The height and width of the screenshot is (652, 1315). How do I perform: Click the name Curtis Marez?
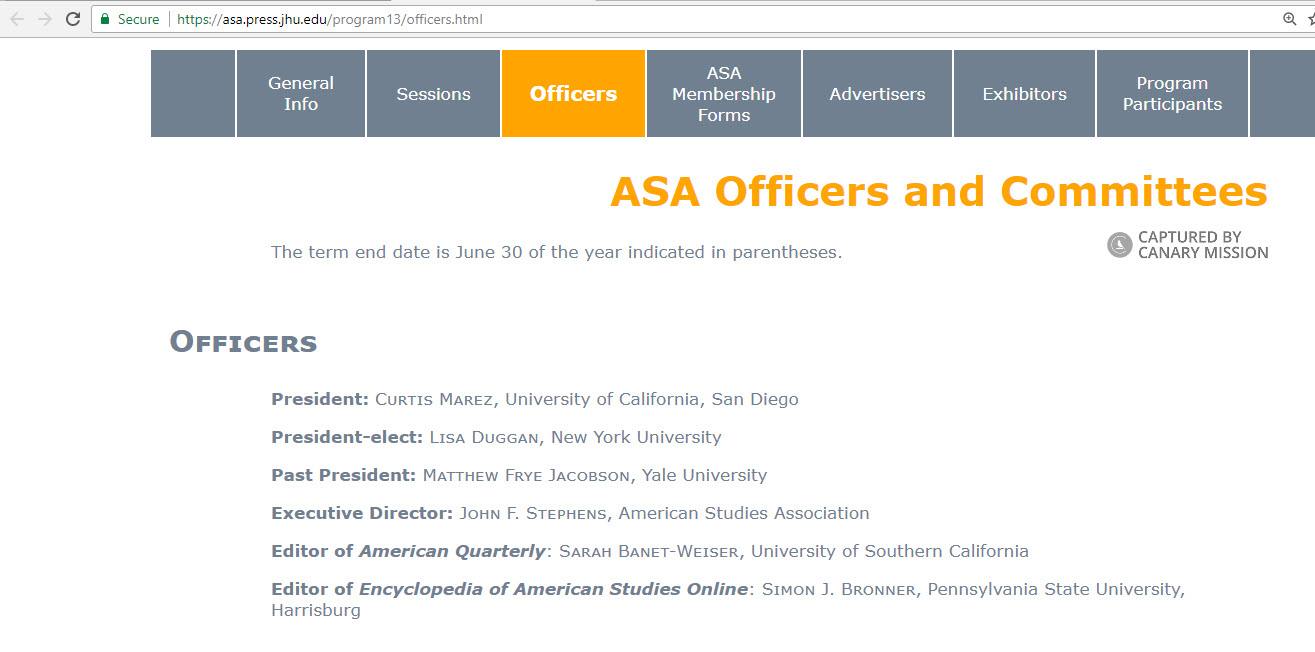[434, 400]
